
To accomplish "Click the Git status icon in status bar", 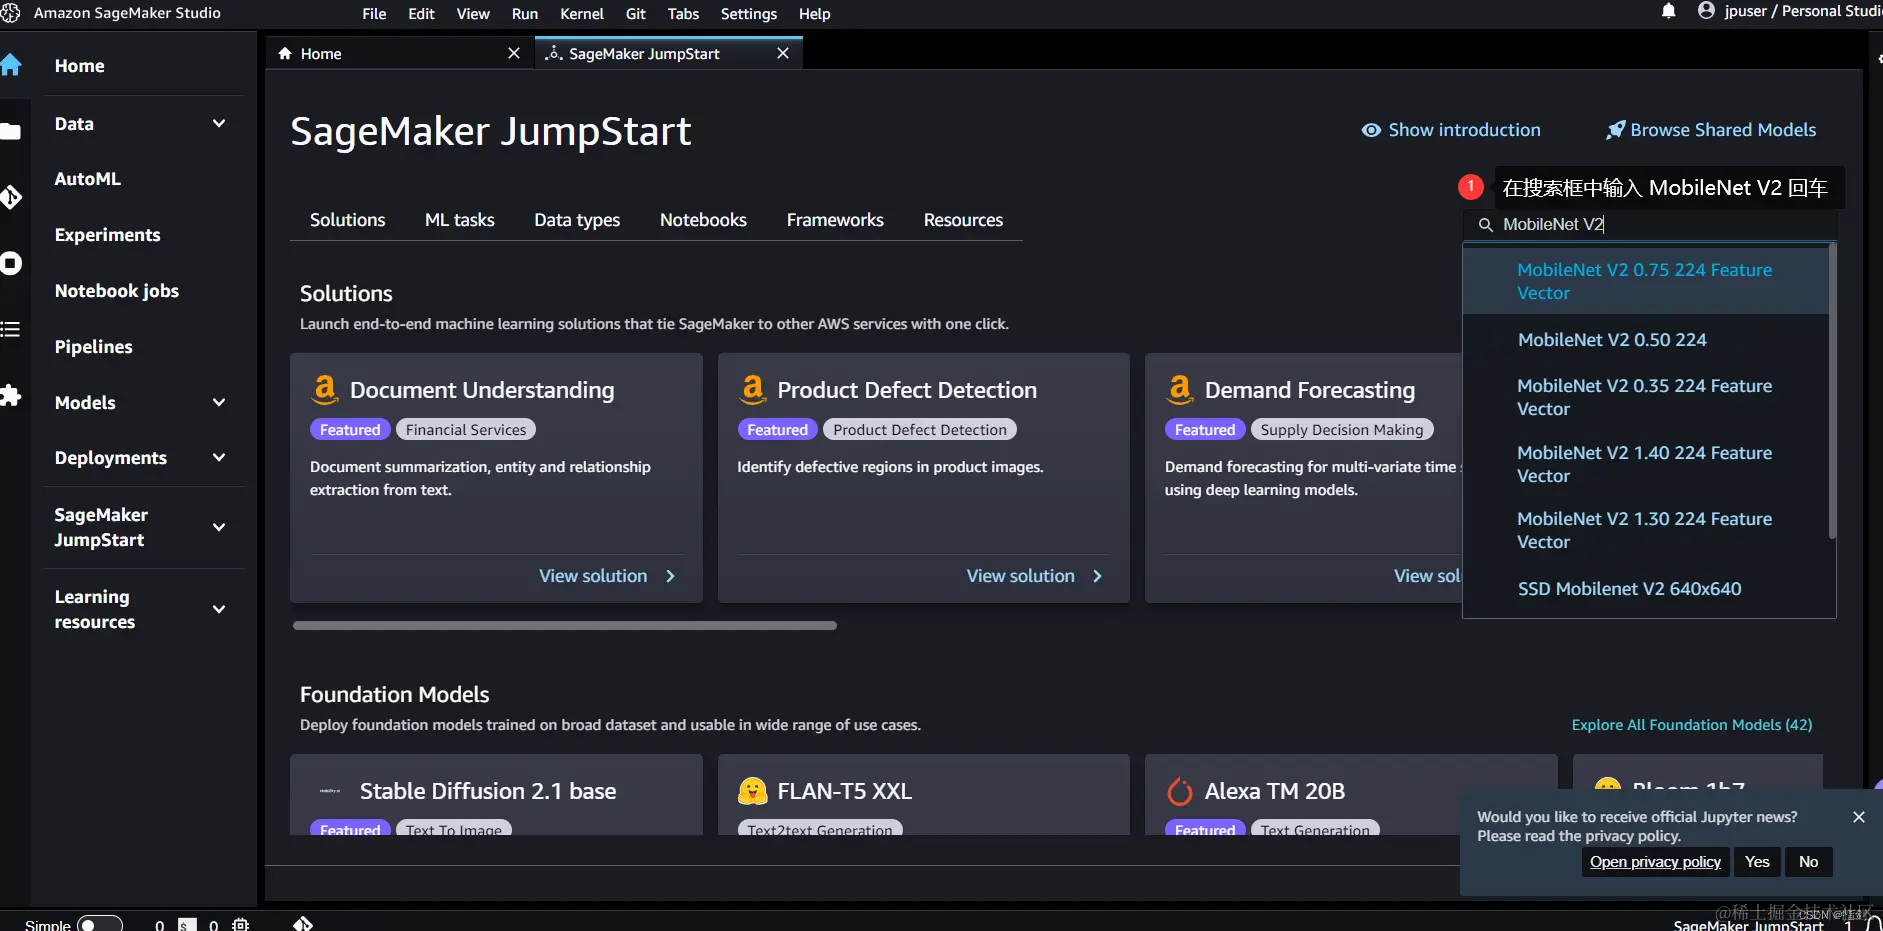I will 303,923.
